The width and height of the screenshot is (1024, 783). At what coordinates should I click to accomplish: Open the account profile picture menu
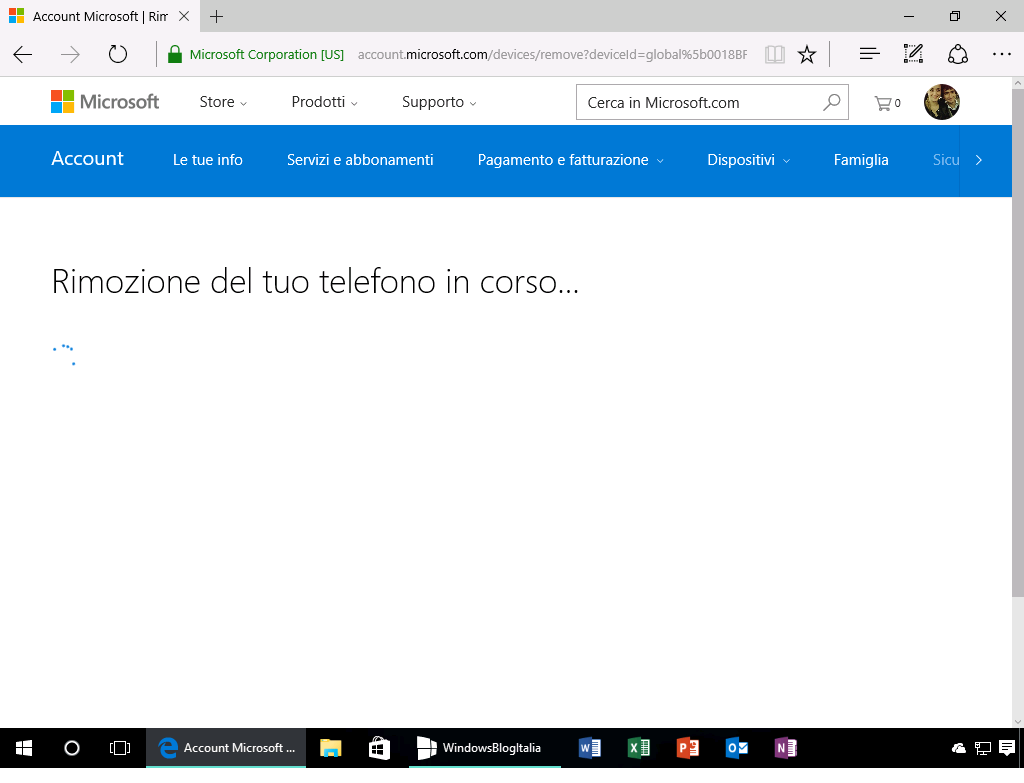tap(942, 102)
